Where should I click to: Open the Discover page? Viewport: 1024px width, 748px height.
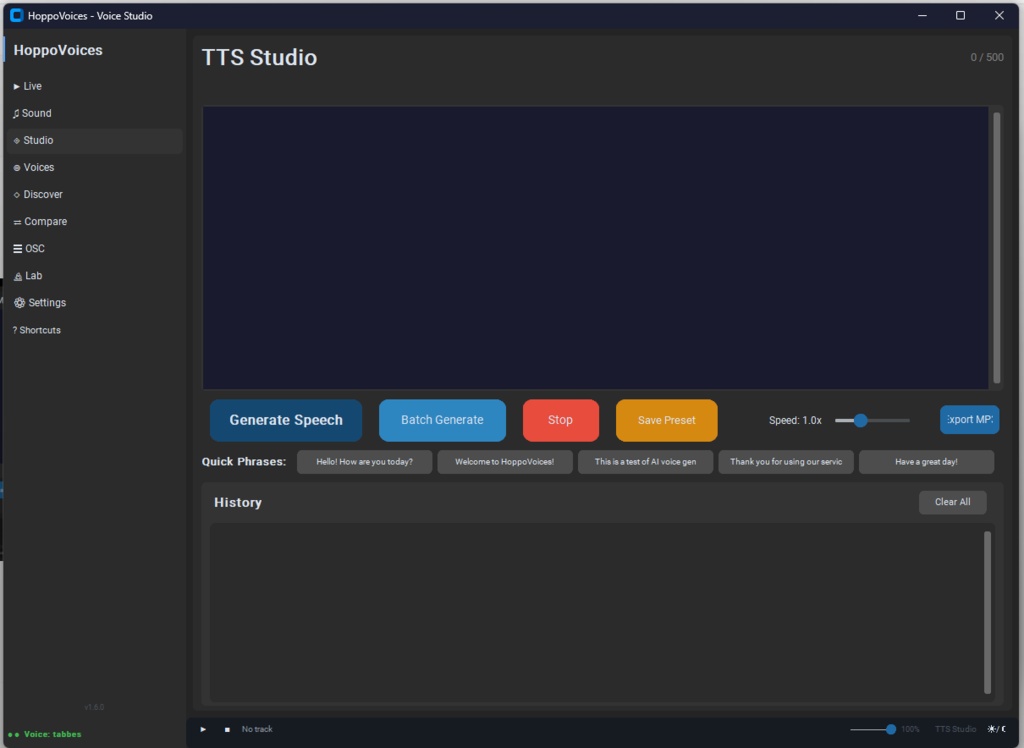95,195
